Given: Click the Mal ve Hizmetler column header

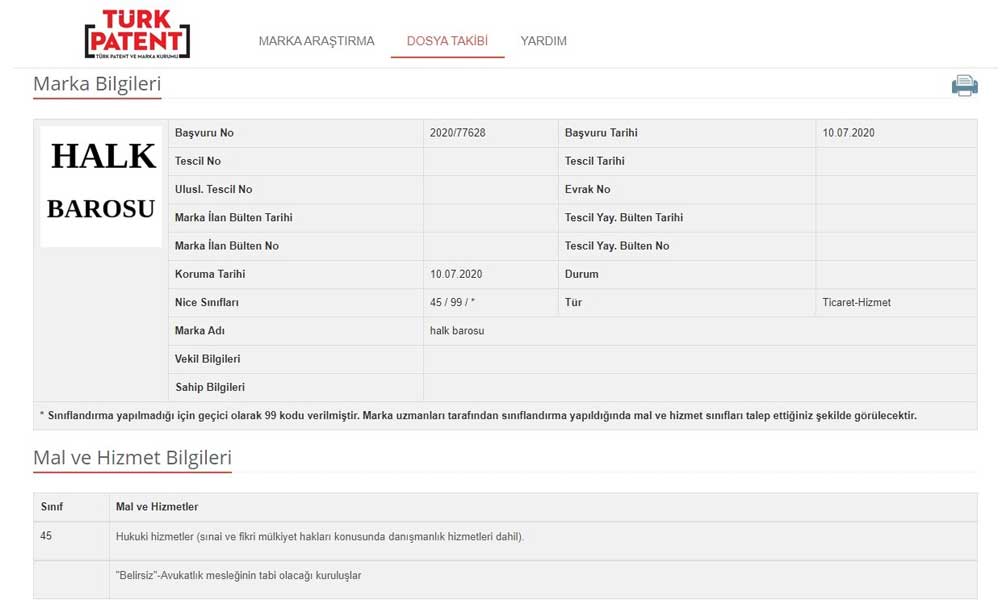Looking at the screenshot, I should (x=157, y=507).
